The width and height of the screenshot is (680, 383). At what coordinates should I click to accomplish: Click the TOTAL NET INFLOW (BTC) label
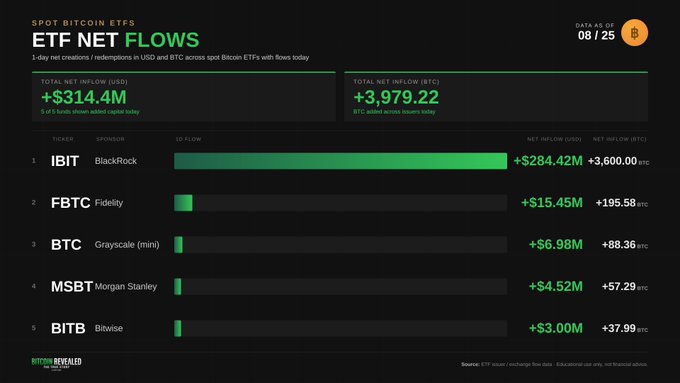[x=396, y=82]
